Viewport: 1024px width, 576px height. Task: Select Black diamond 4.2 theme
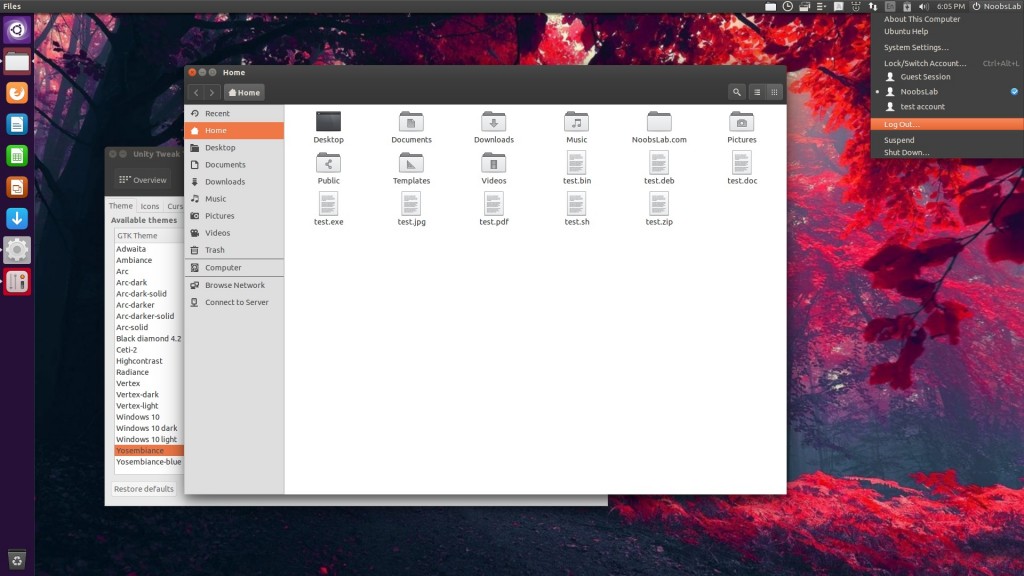point(149,339)
